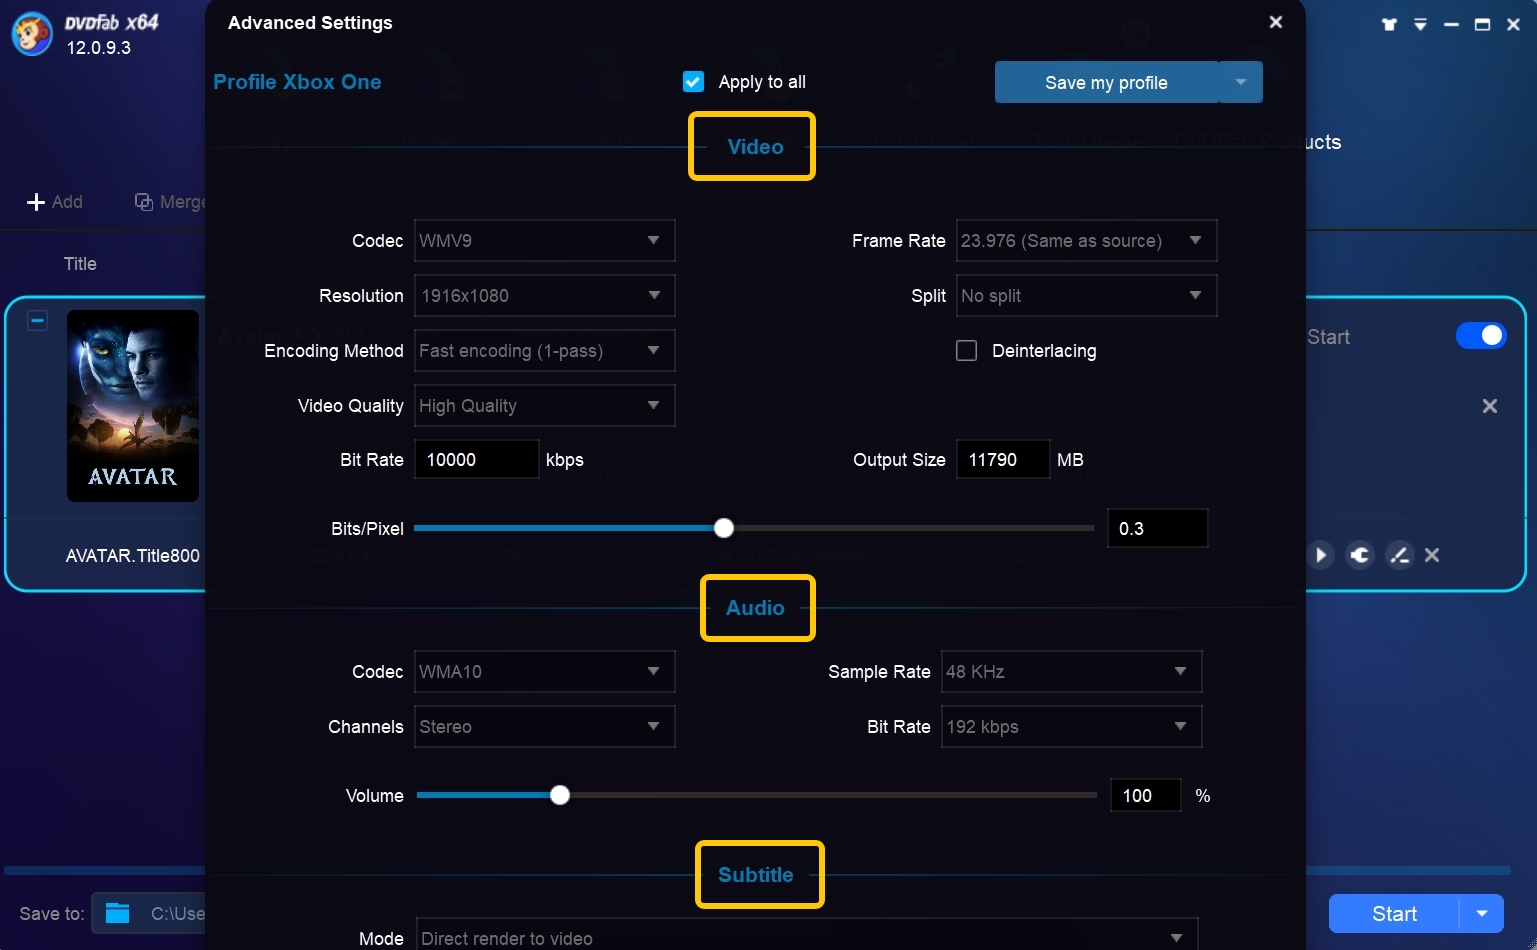Open the video edit pencil icon
Image resolution: width=1537 pixels, height=950 pixels.
point(1399,555)
